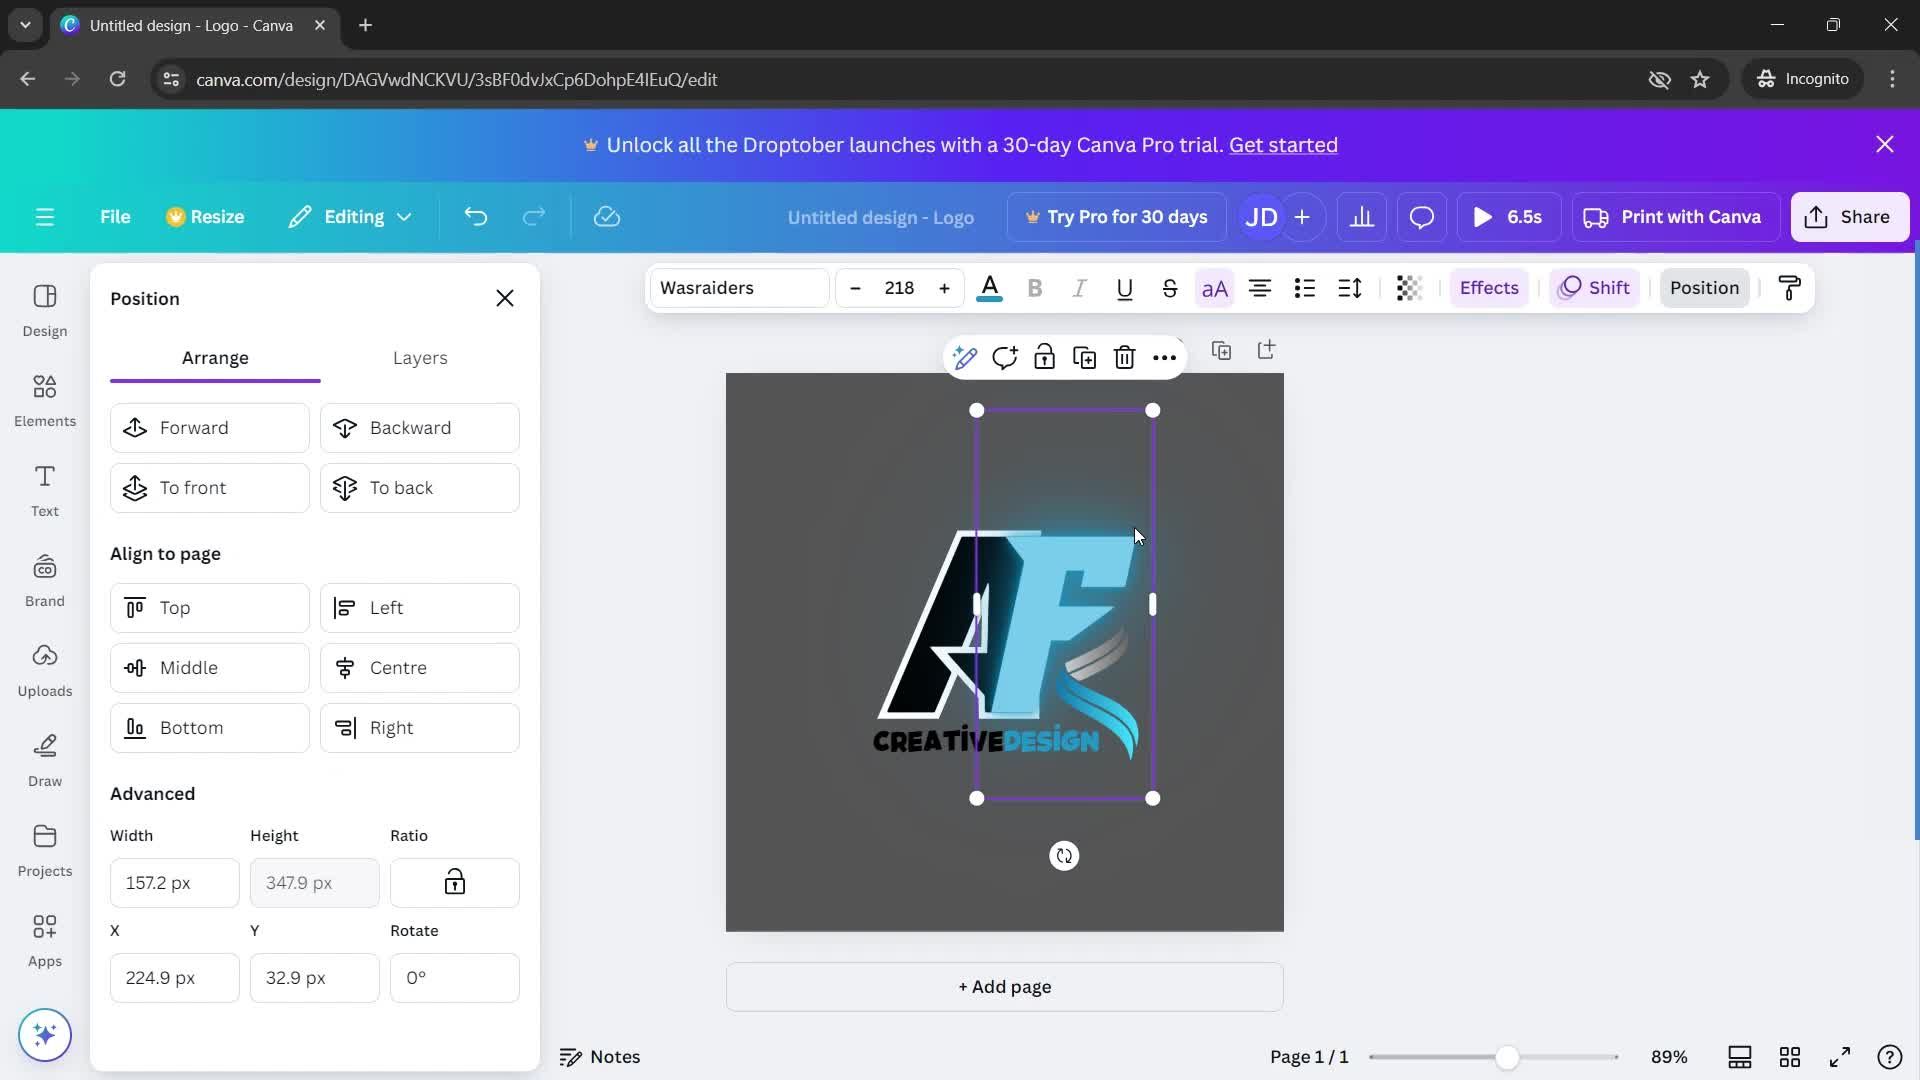This screenshot has height=1080, width=1920.
Task: Click the Effects button in toolbar
Action: [x=1489, y=287]
